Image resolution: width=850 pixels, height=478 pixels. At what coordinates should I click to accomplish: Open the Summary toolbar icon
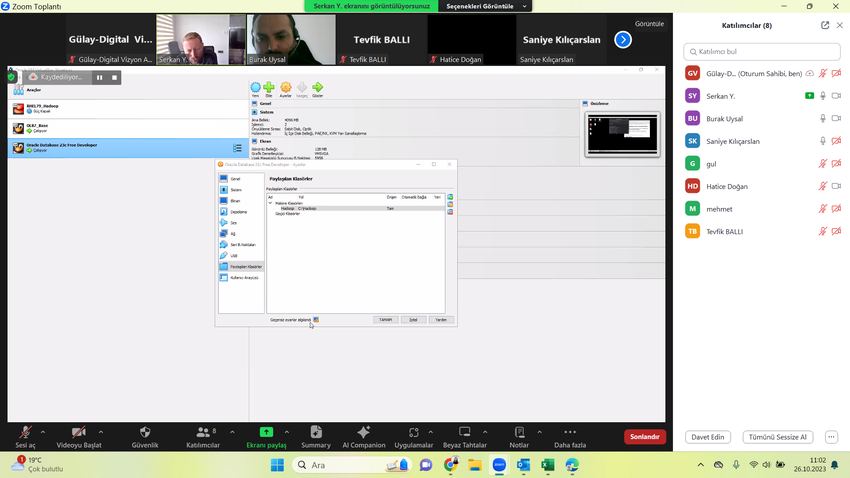pos(316,432)
